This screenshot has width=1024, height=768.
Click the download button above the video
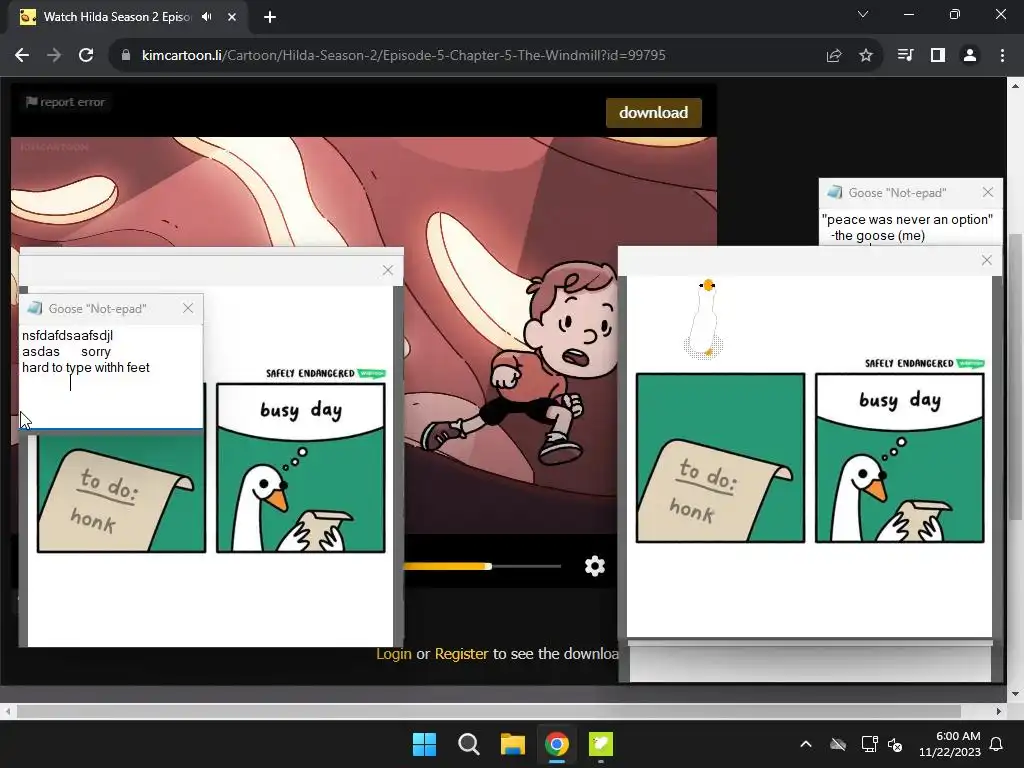[654, 112]
